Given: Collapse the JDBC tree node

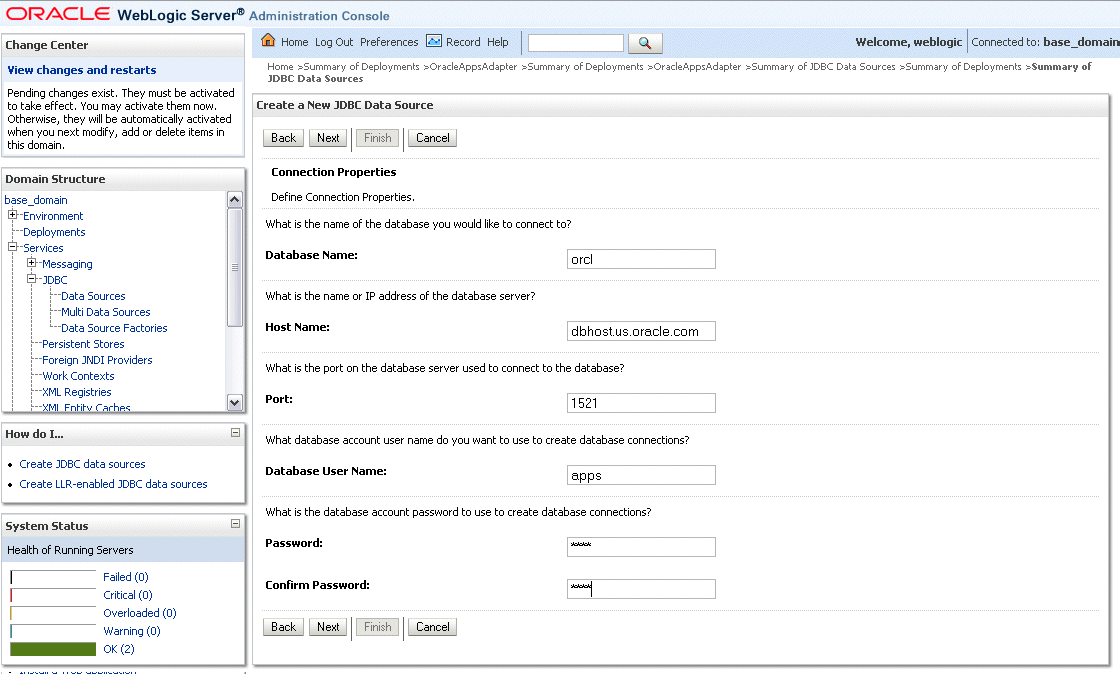Looking at the screenshot, I should 31,279.
